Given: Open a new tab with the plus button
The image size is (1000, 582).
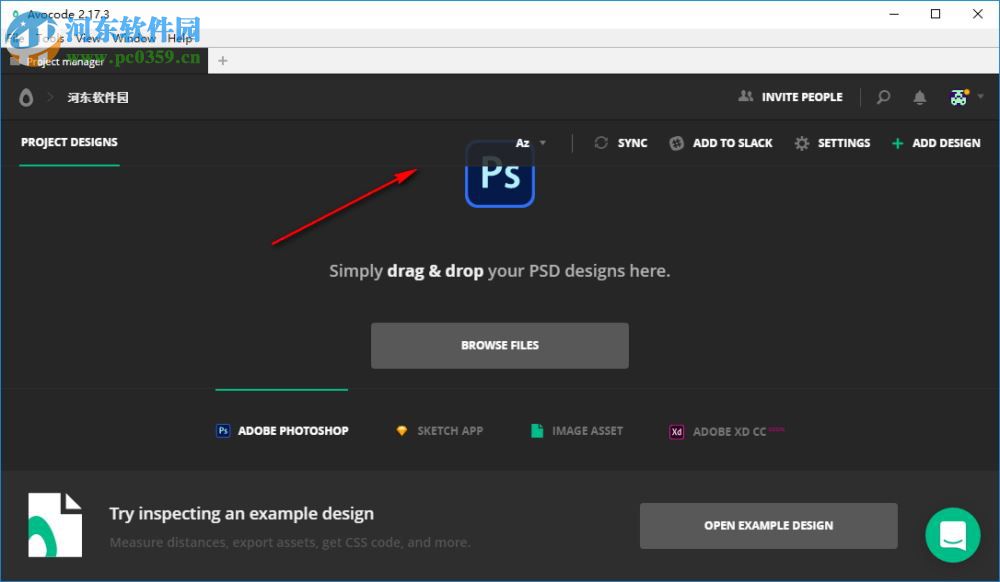Looking at the screenshot, I should [221, 60].
